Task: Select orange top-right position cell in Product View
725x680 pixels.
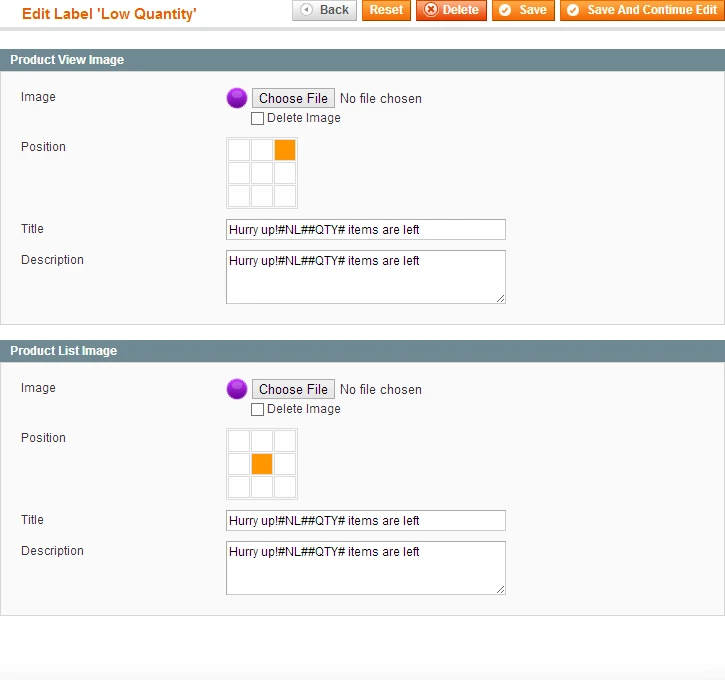Action: pos(285,150)
